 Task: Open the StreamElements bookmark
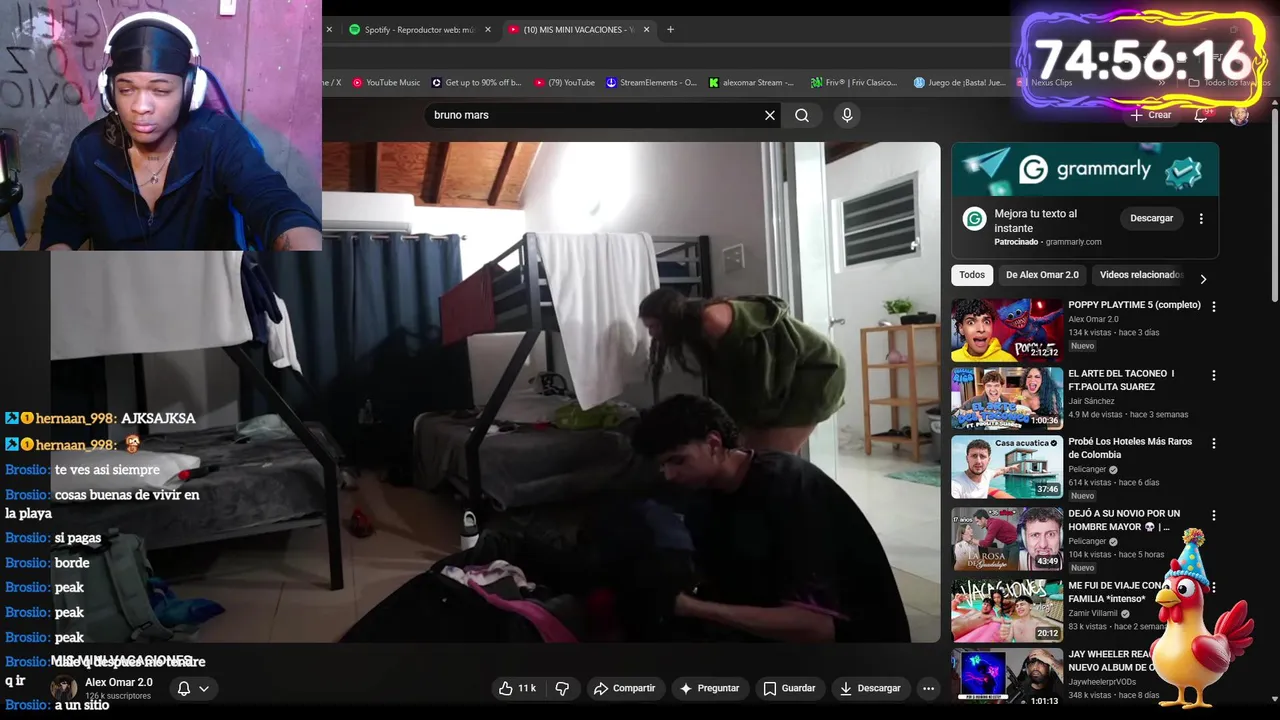click(x=652, y=83)
